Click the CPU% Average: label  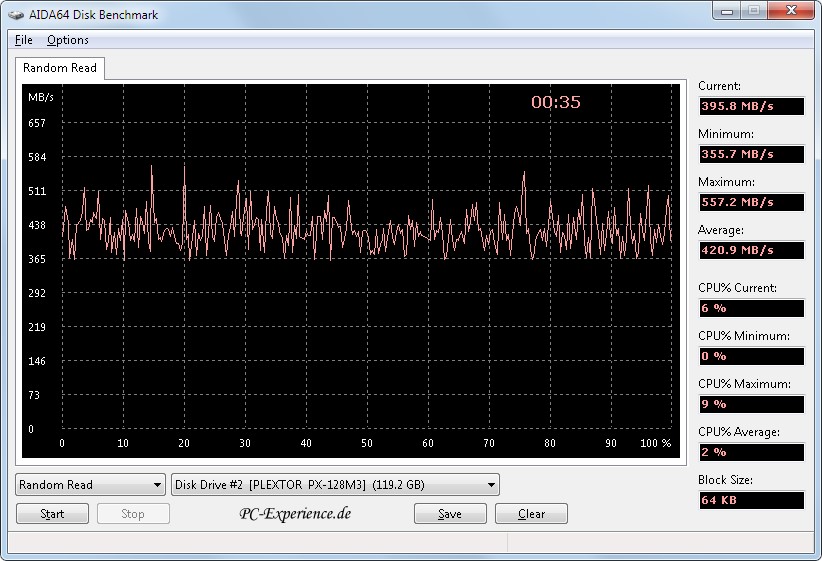coord(739,432)
